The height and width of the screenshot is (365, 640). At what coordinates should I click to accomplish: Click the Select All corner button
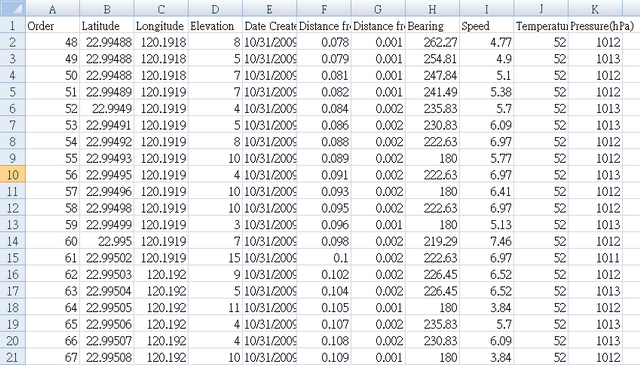tap(13, 8)
